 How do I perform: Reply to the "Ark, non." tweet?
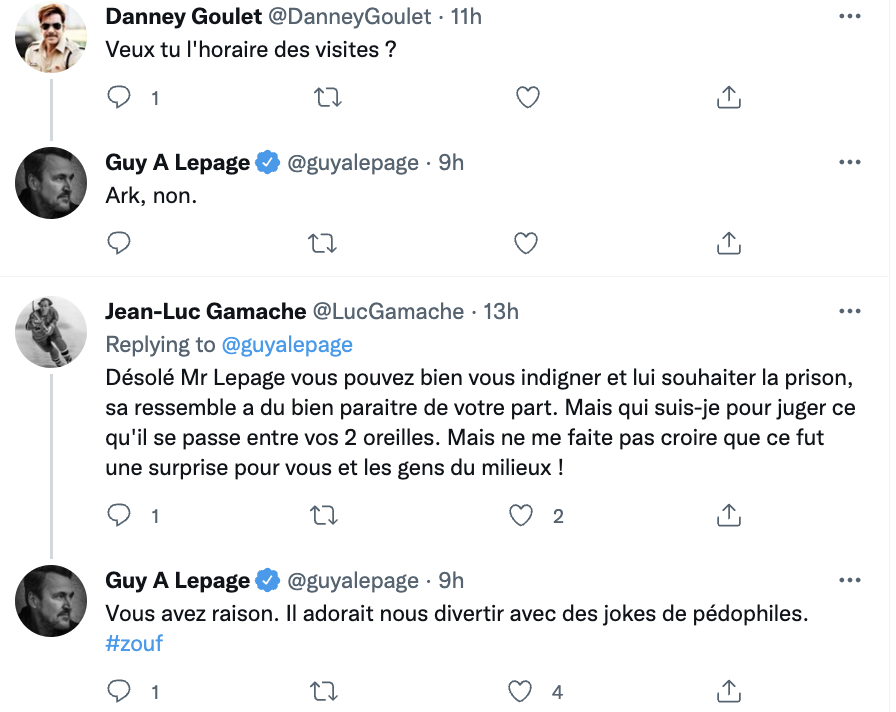pos(119,243)
